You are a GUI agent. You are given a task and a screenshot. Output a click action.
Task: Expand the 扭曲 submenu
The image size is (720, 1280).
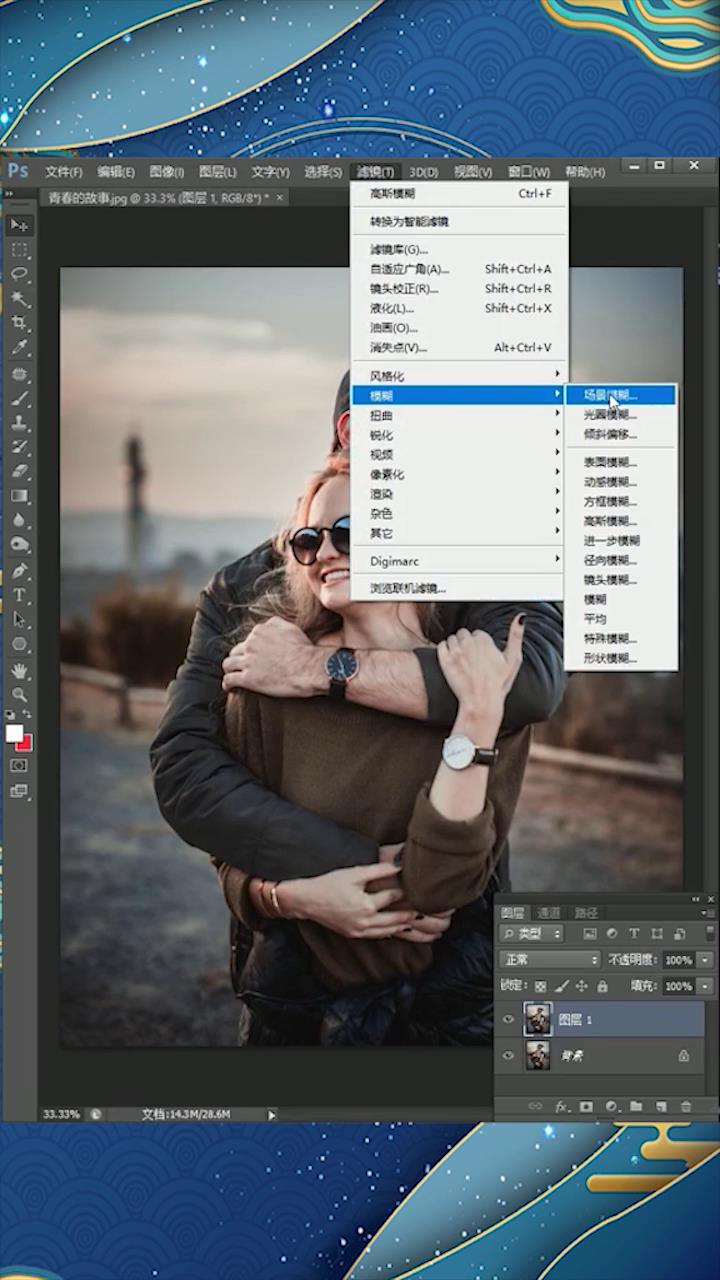(459, 416)
